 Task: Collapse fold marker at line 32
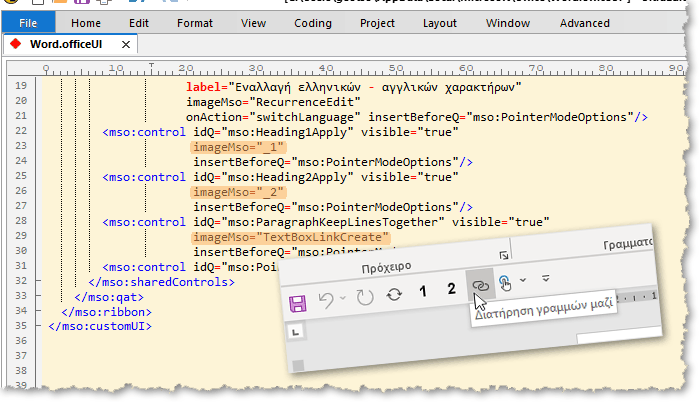click(x=38, y=281)
